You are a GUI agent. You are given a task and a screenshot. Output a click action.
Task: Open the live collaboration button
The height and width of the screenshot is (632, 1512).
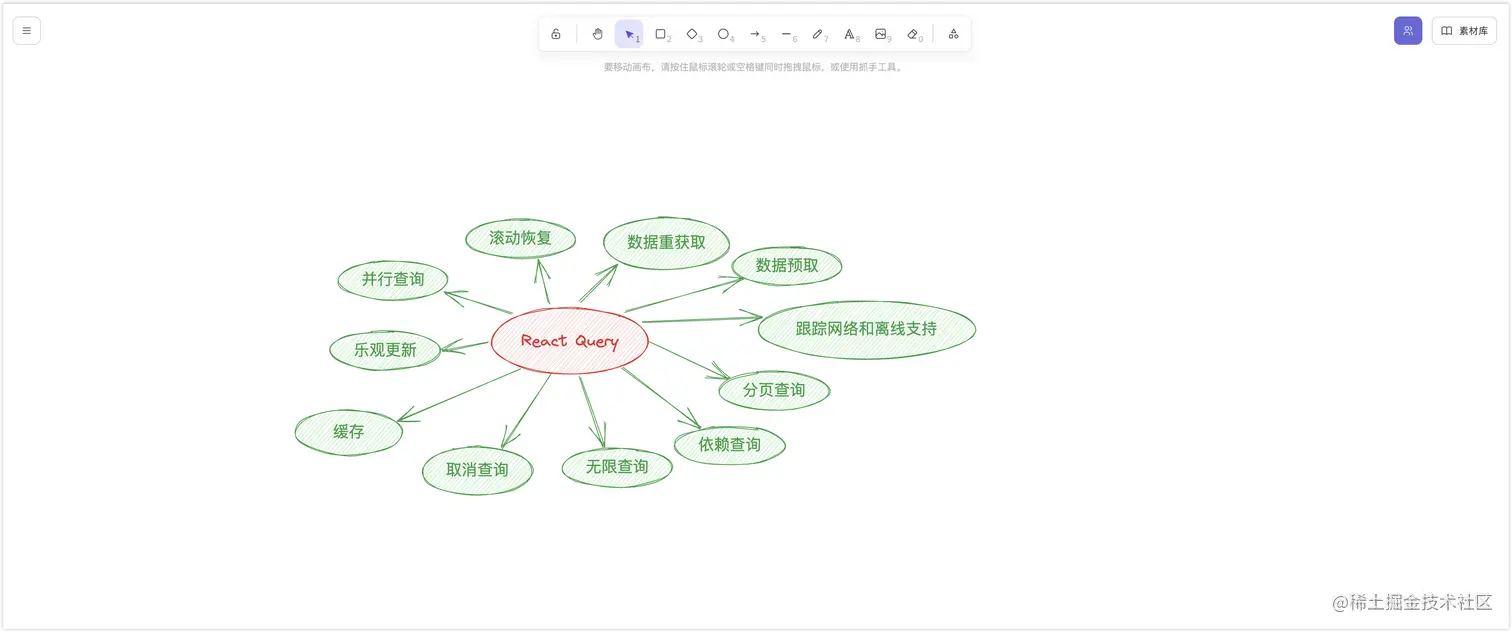1408,31
